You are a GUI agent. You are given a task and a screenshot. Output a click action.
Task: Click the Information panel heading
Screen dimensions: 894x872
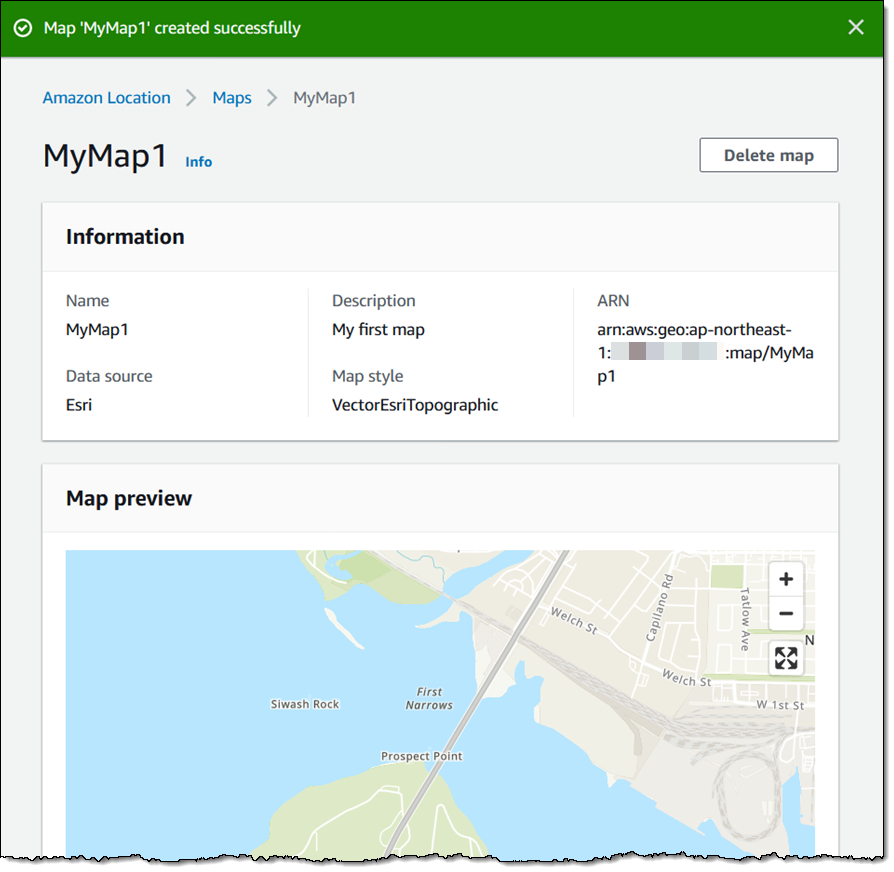[125, 237]
